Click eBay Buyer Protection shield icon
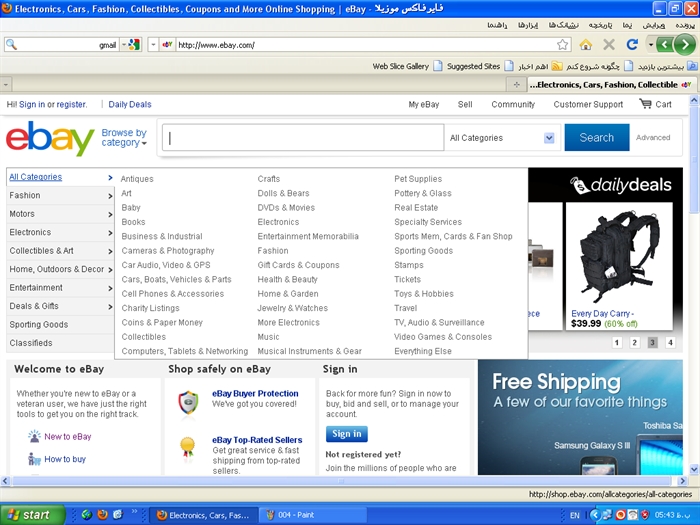 188,402
